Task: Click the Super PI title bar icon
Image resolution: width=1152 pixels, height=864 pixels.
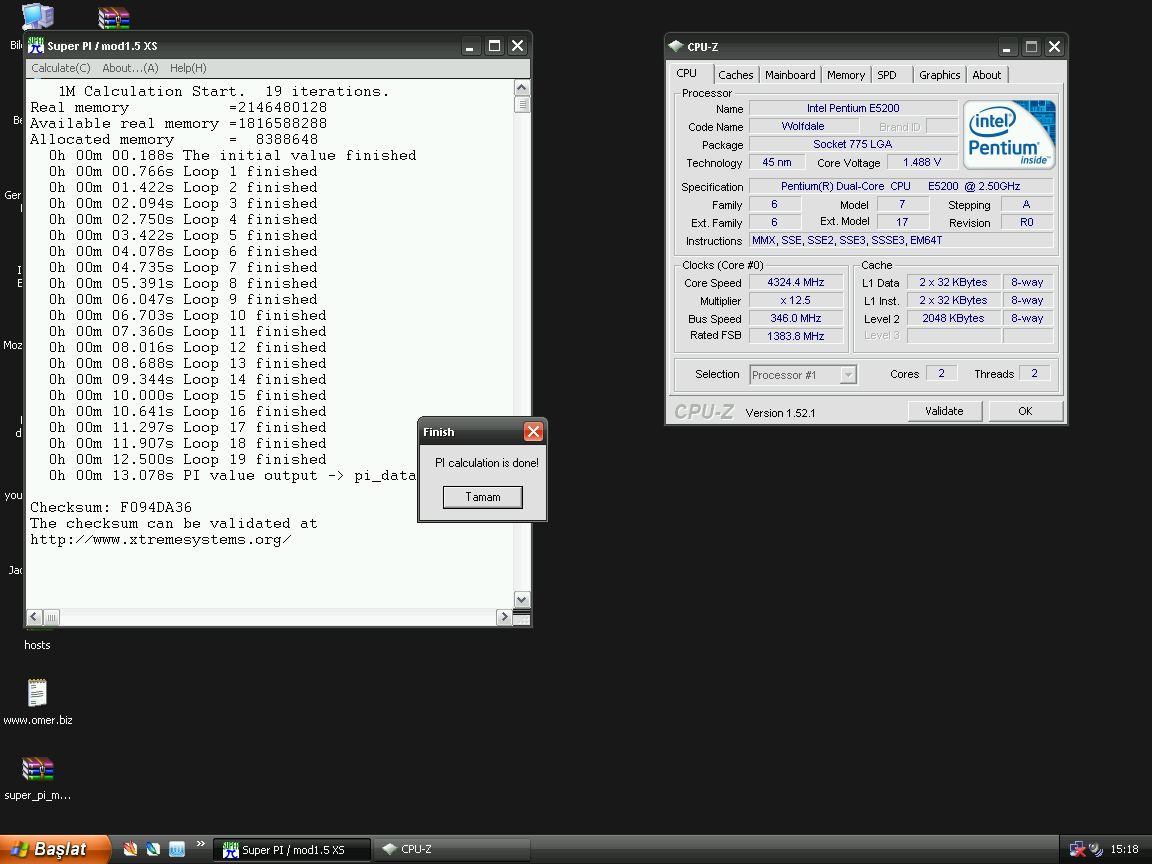Action: (x=36, y=46)
